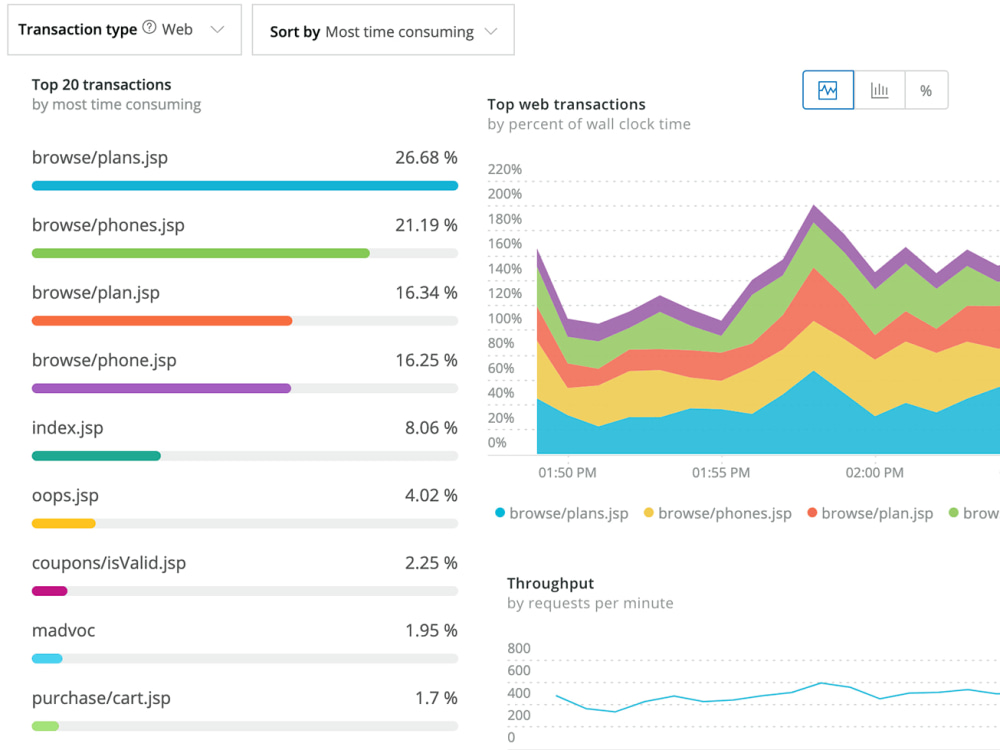
Task: Click the orange browse/plan.jsp progress bar
Action: point(162,321)
